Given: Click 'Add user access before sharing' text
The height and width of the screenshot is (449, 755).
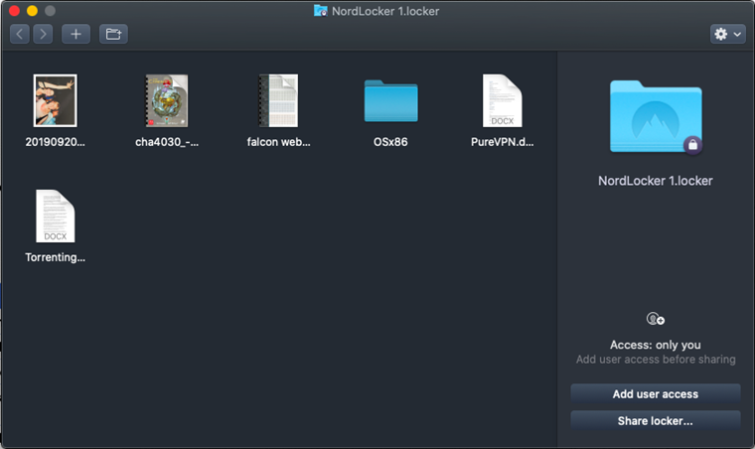Looking at the screenshot, I should pos(655,359).
